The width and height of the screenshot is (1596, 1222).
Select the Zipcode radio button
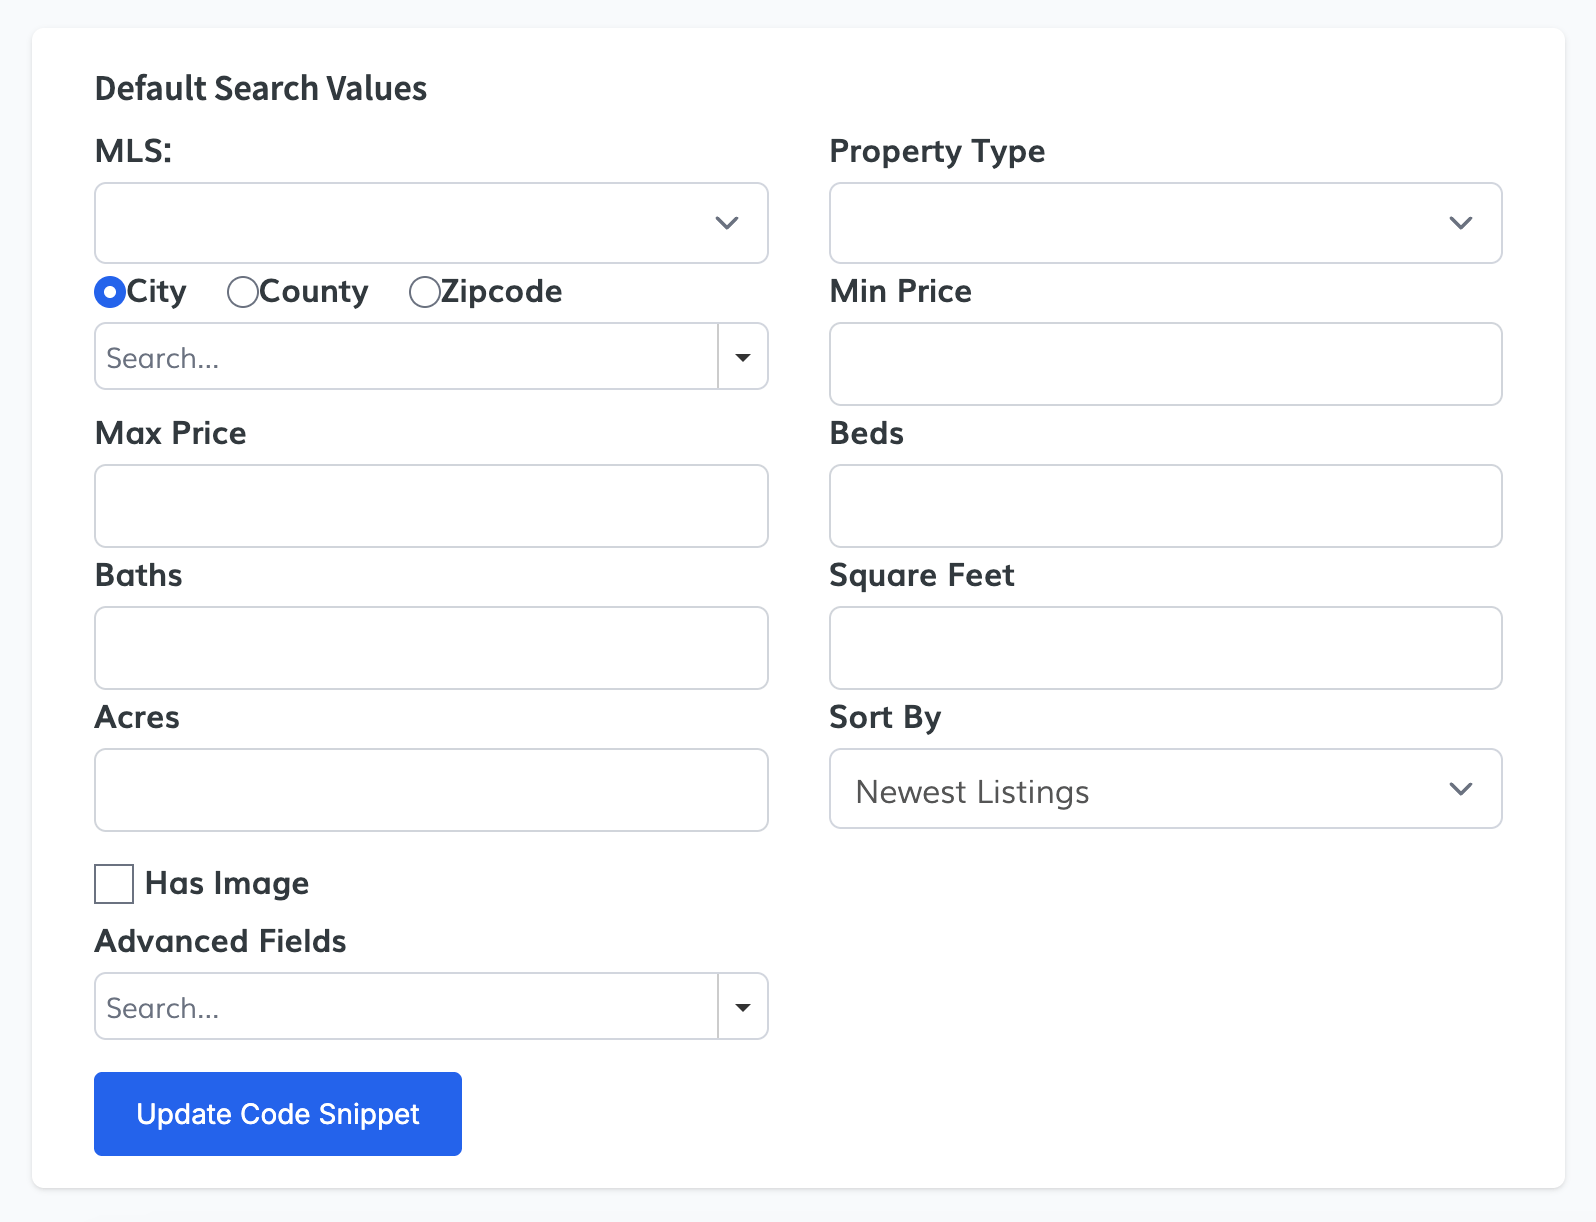[424, 292]
